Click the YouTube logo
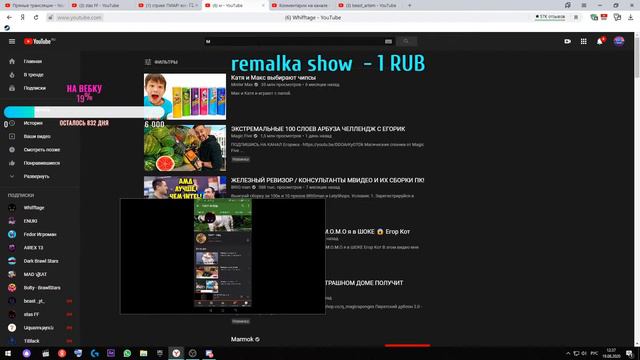Image resolution: width=640 pixels, height=360 pixels. tap(39, 41)
